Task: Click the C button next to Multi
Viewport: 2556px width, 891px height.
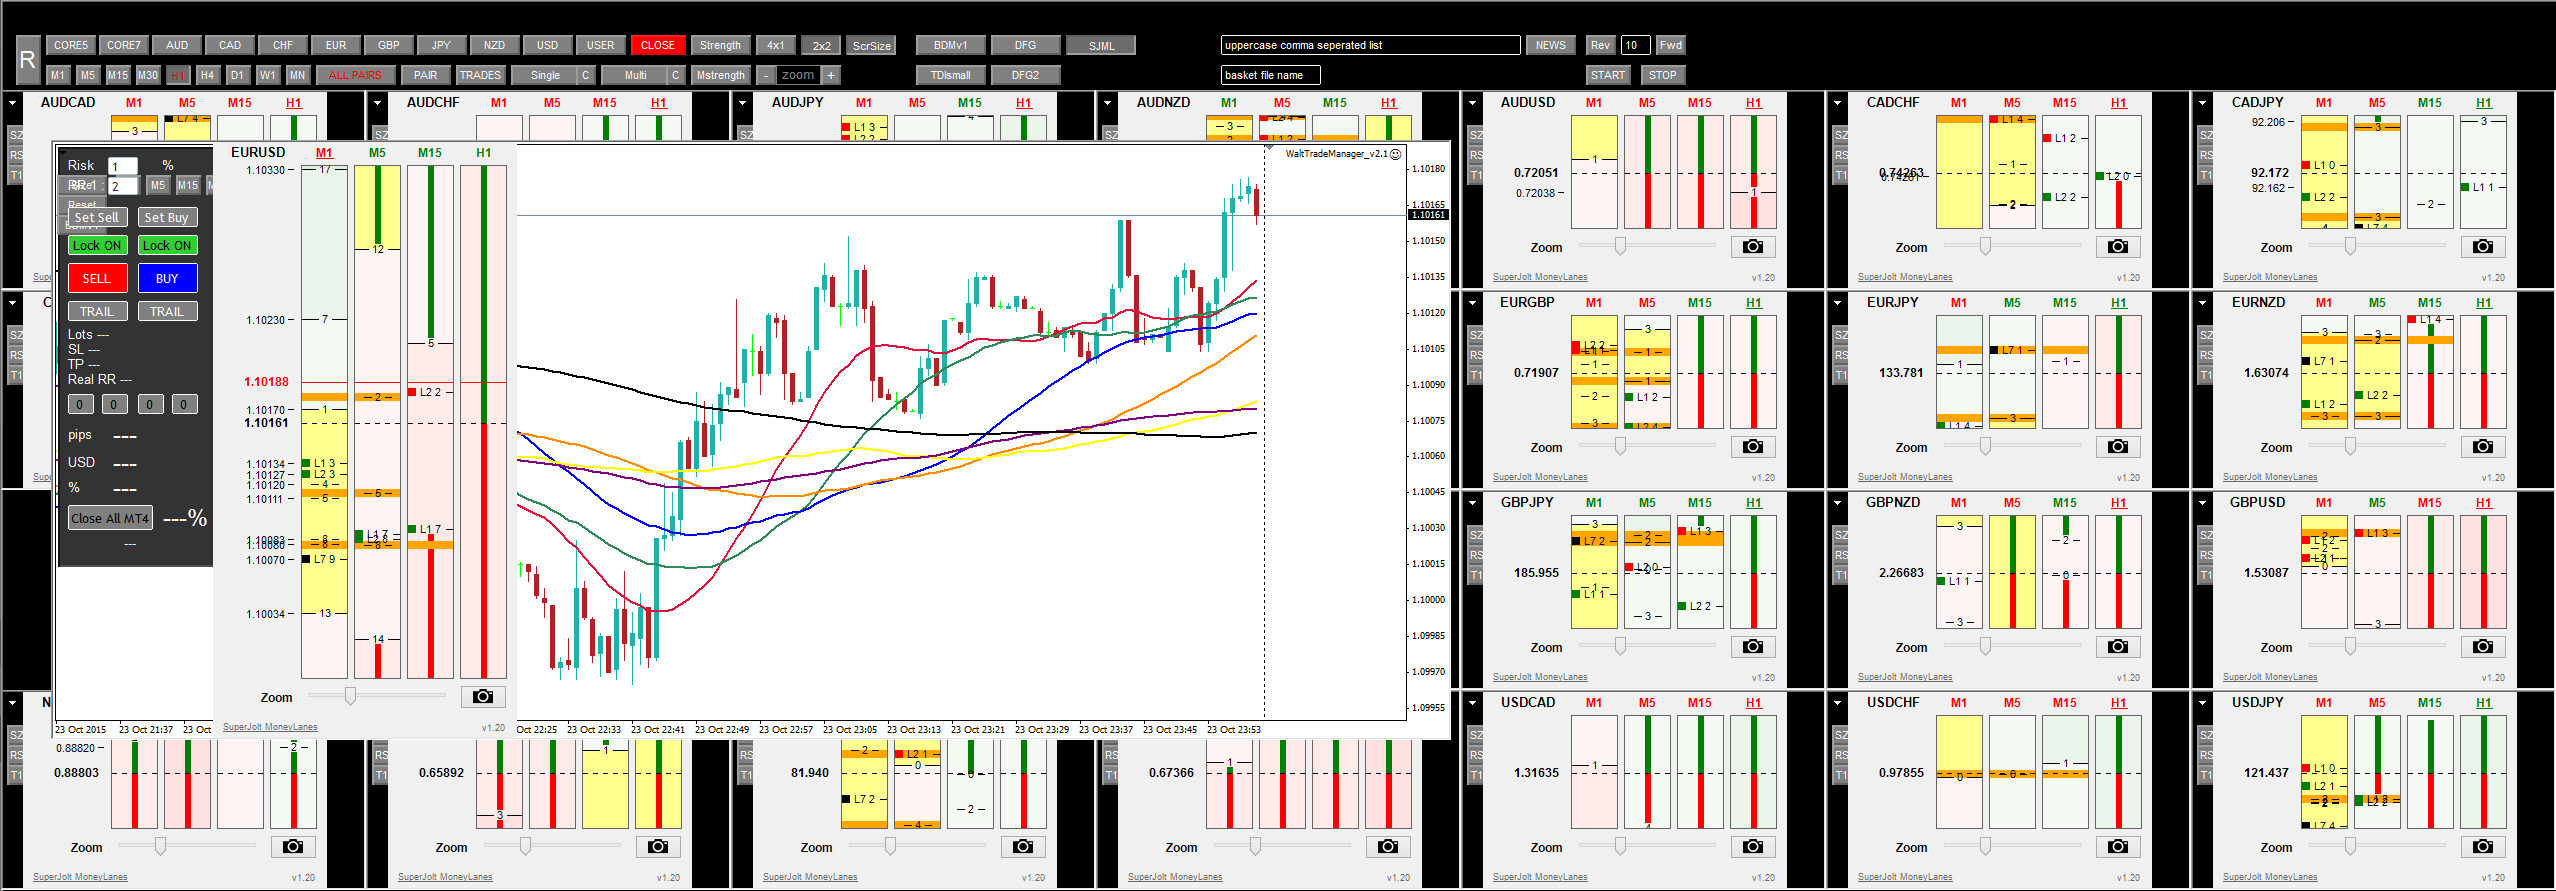Action: click(676, 75)
